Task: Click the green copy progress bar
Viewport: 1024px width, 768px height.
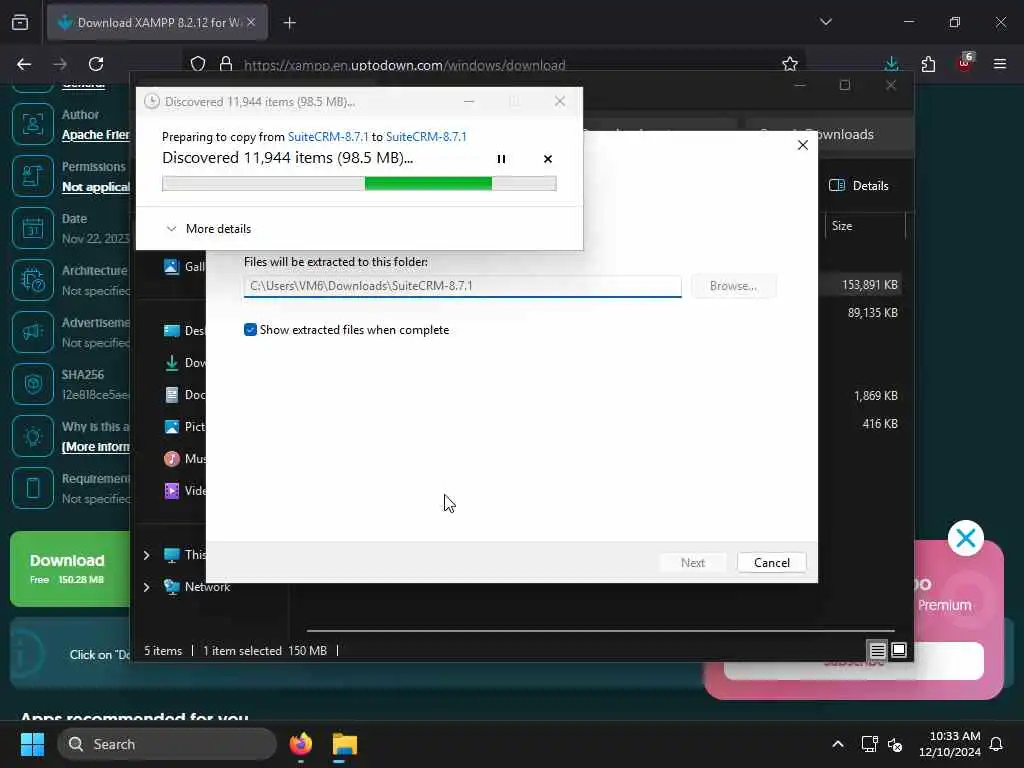Action: point(359,184)
